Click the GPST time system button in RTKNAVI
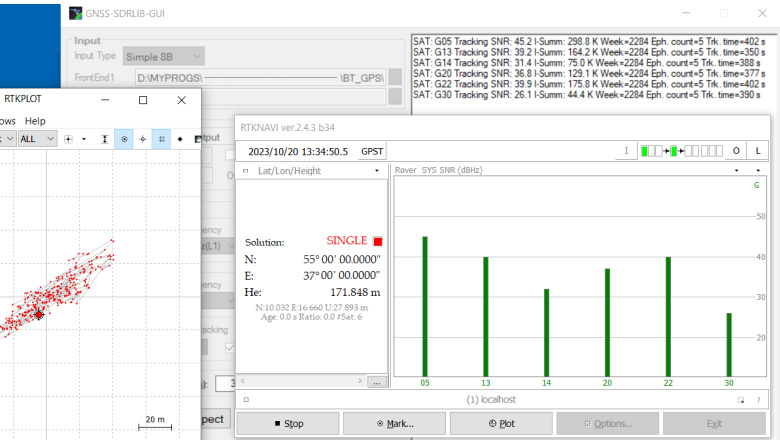The width and height of the screenshot is (780, 440). 372,152
